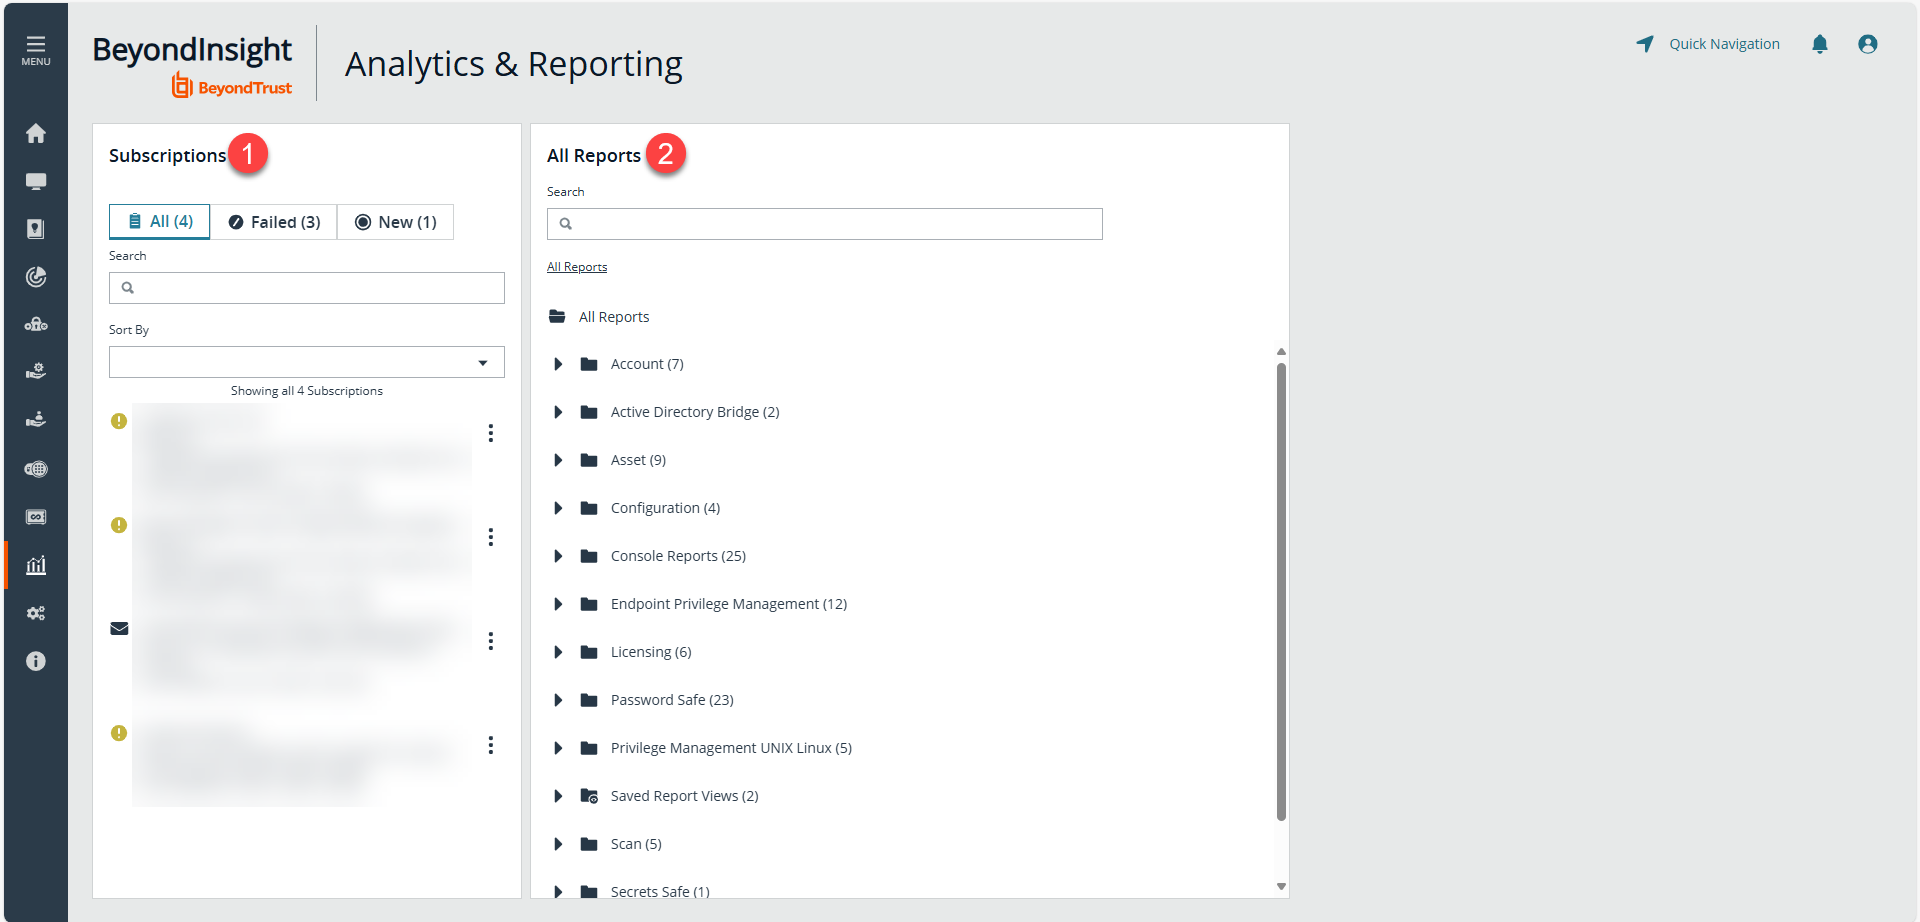Expand the Active Directory Bridge folder

tap(558, 412)
